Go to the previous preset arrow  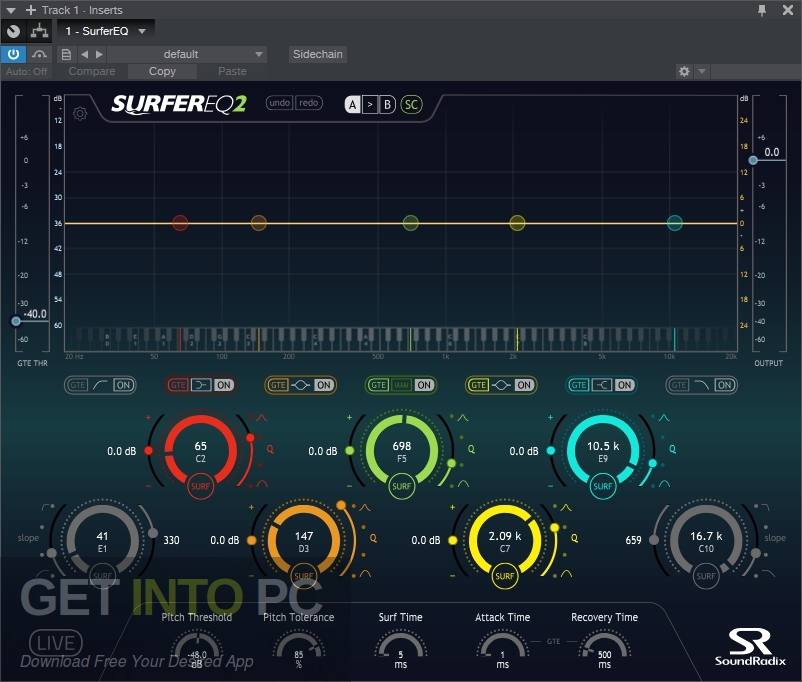pyautogui.click(x=84, y=54)
